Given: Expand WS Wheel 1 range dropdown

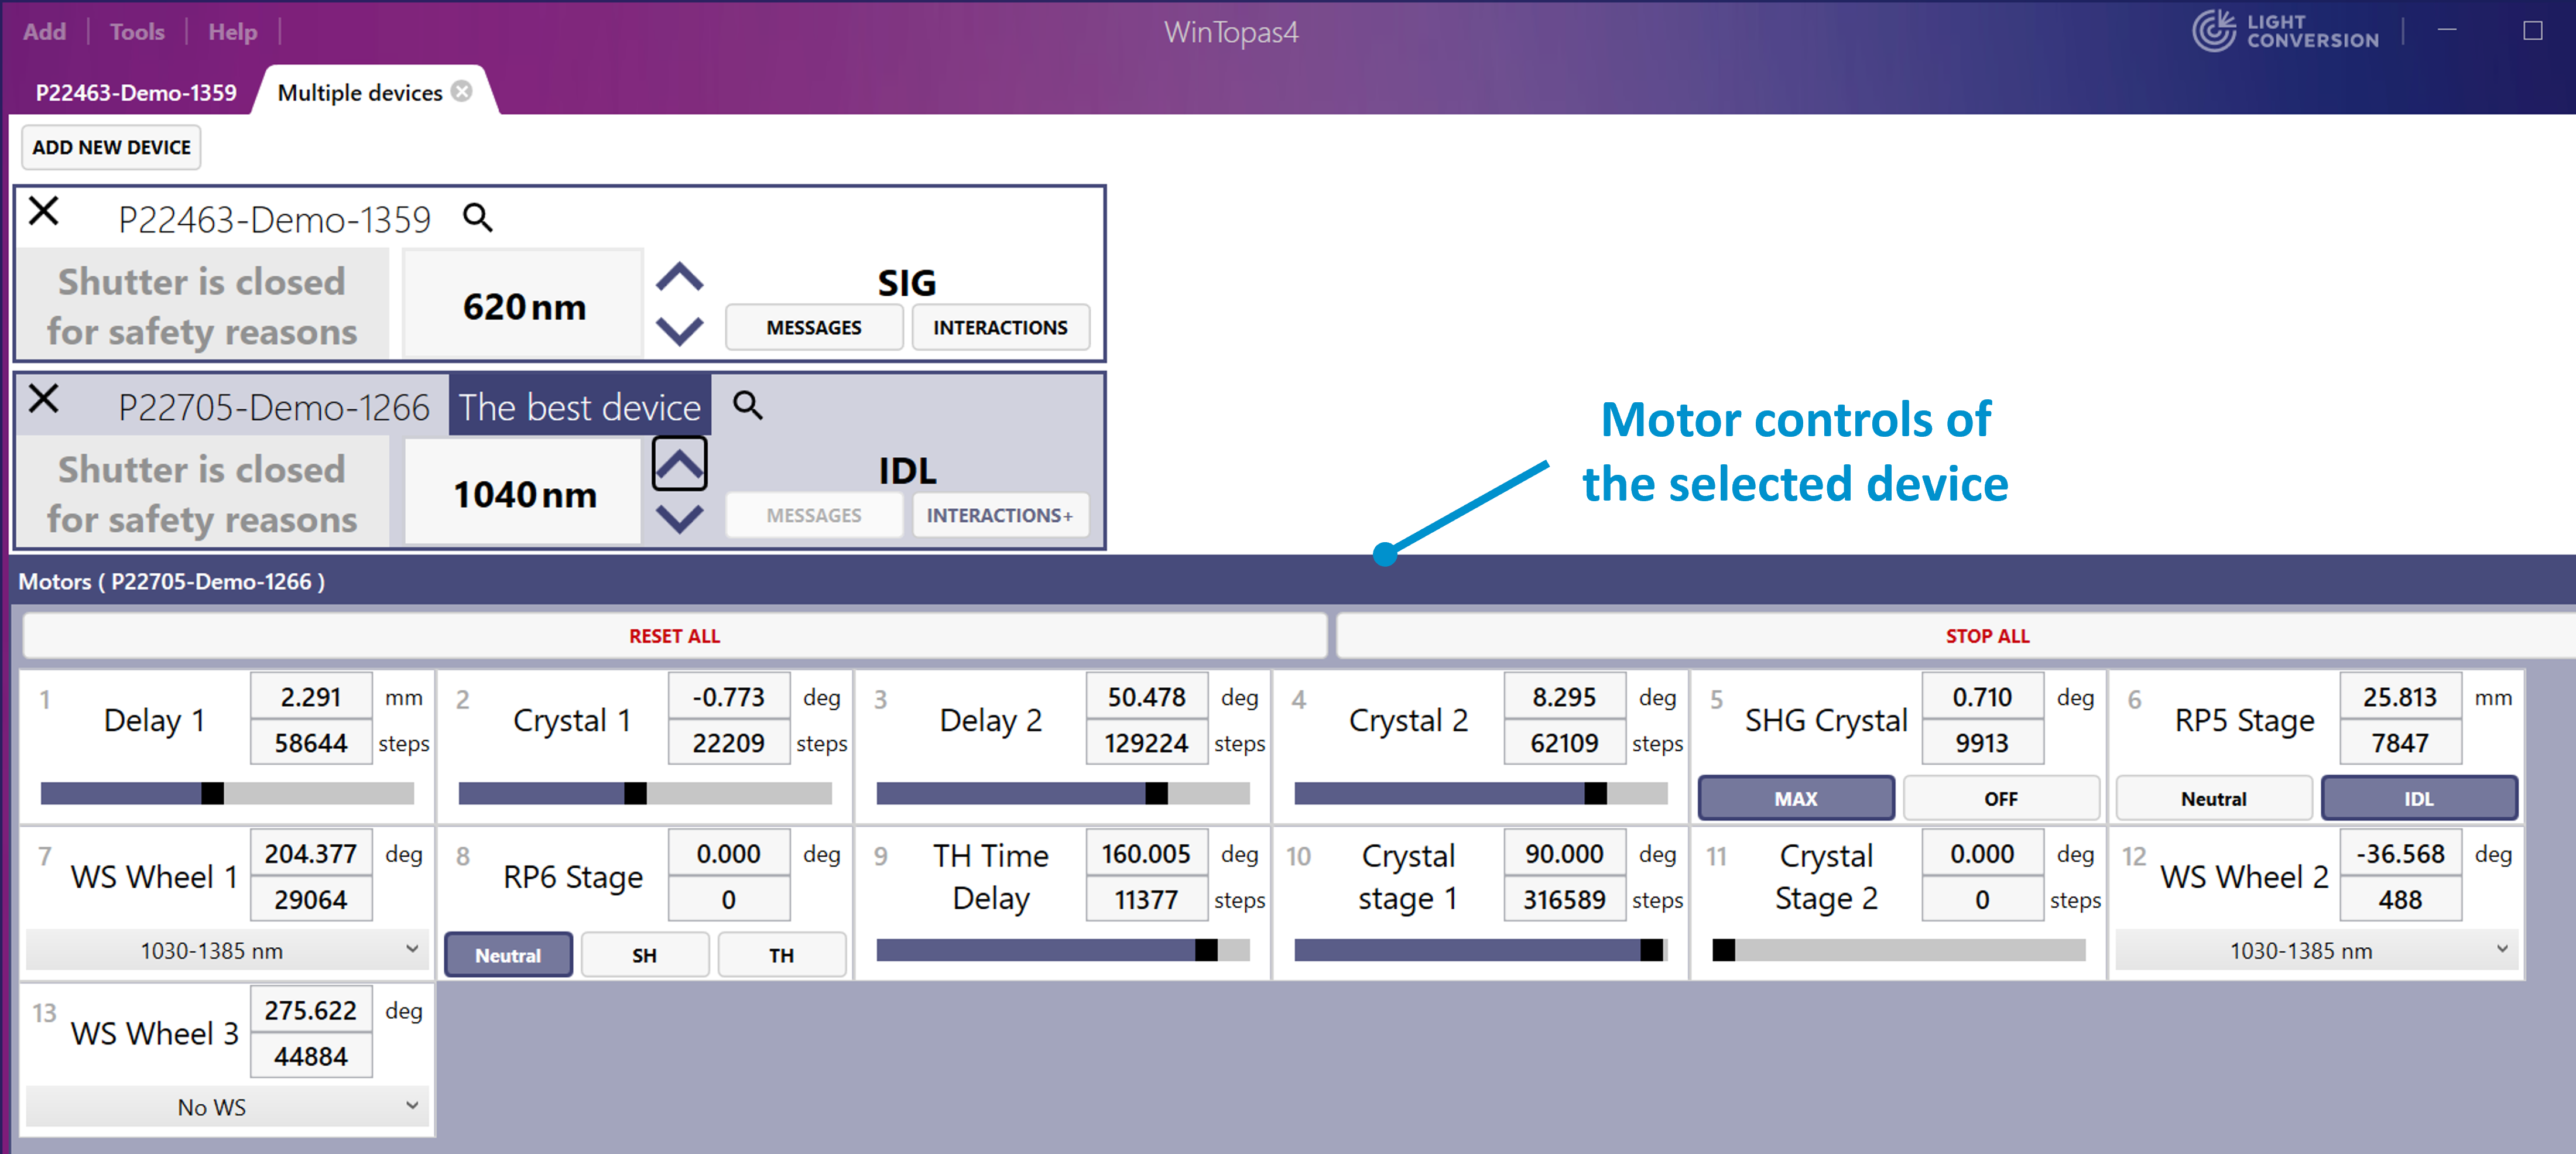Looking at the screenshot, I should pyautogui.click(x=227, y=950).
